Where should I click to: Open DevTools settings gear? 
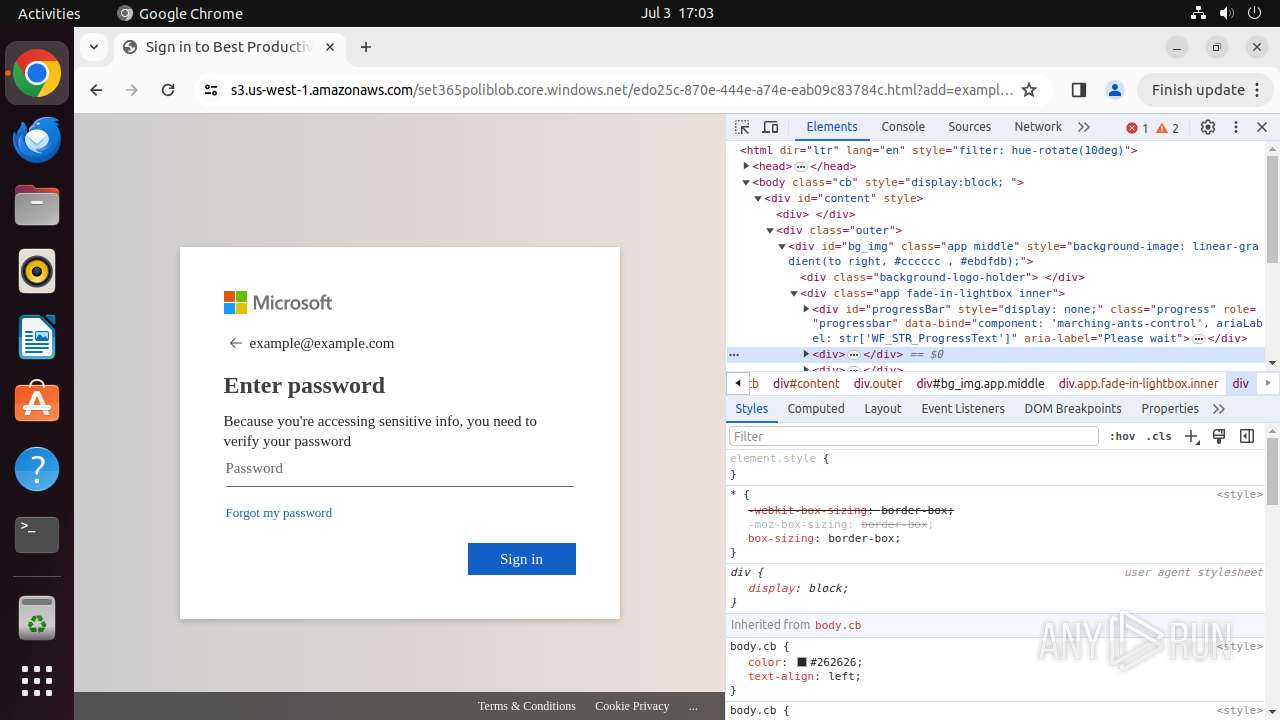point(1208,127)
